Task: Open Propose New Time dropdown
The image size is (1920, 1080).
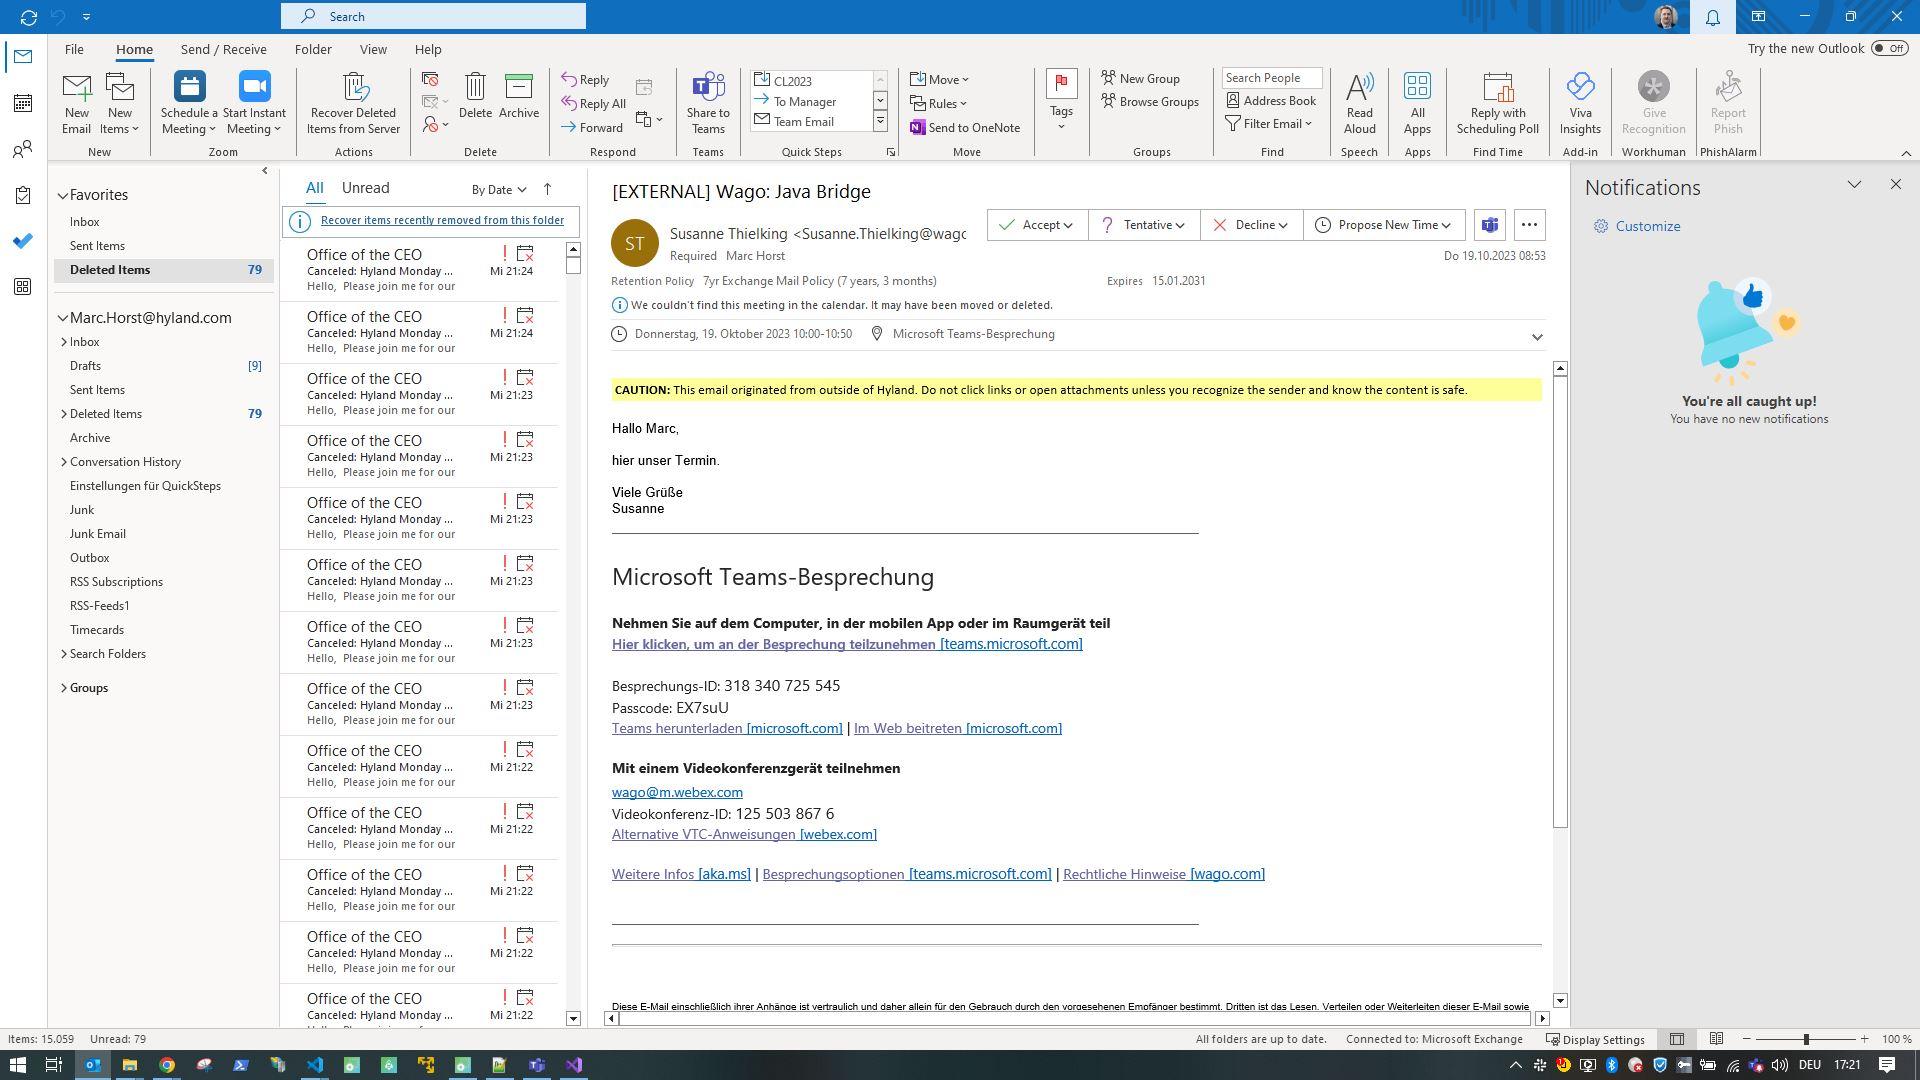Action: [1384, 225]
